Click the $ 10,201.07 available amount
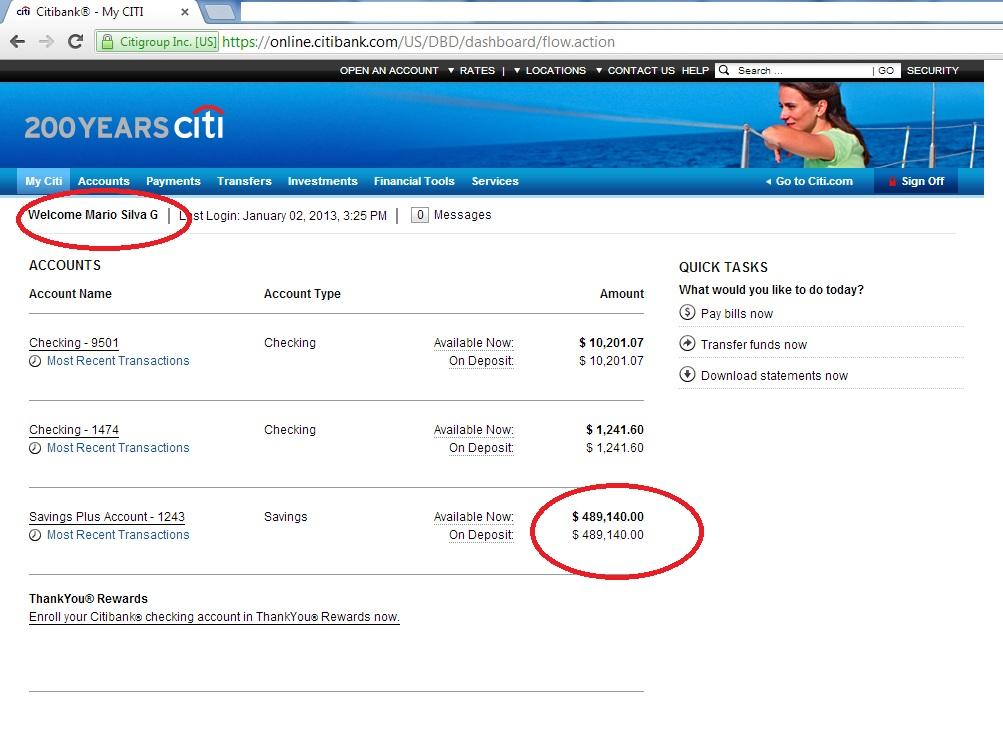1003x756 pixels. coord(611,342)
